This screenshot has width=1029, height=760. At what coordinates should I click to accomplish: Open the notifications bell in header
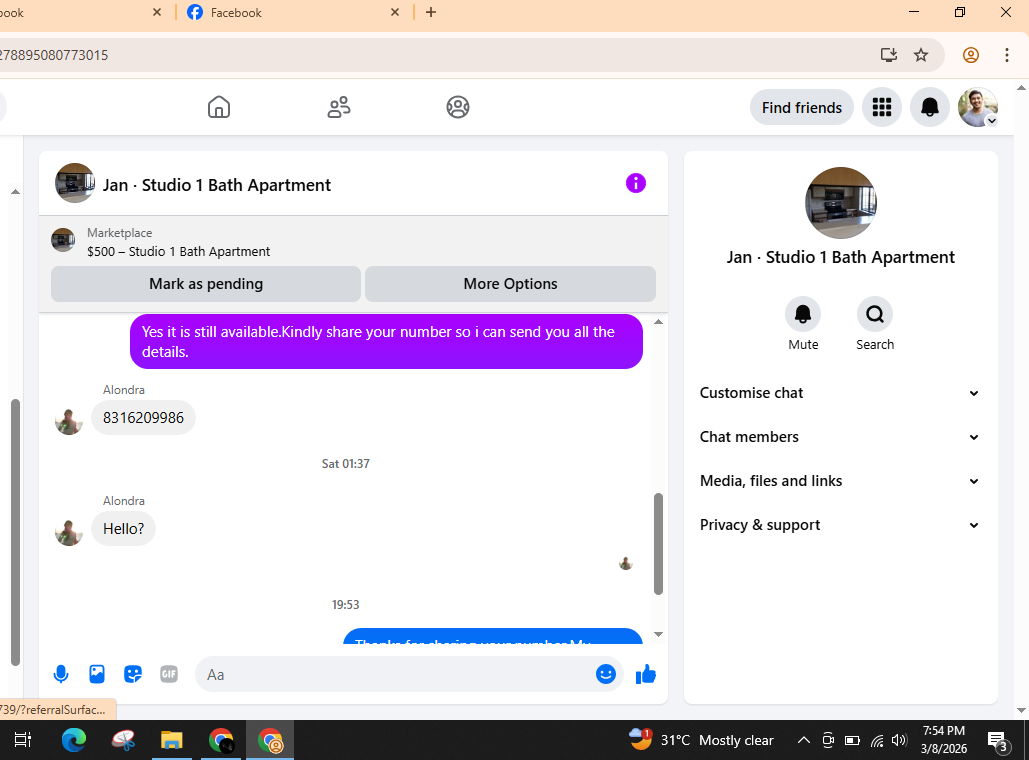(x=929, y=107)
